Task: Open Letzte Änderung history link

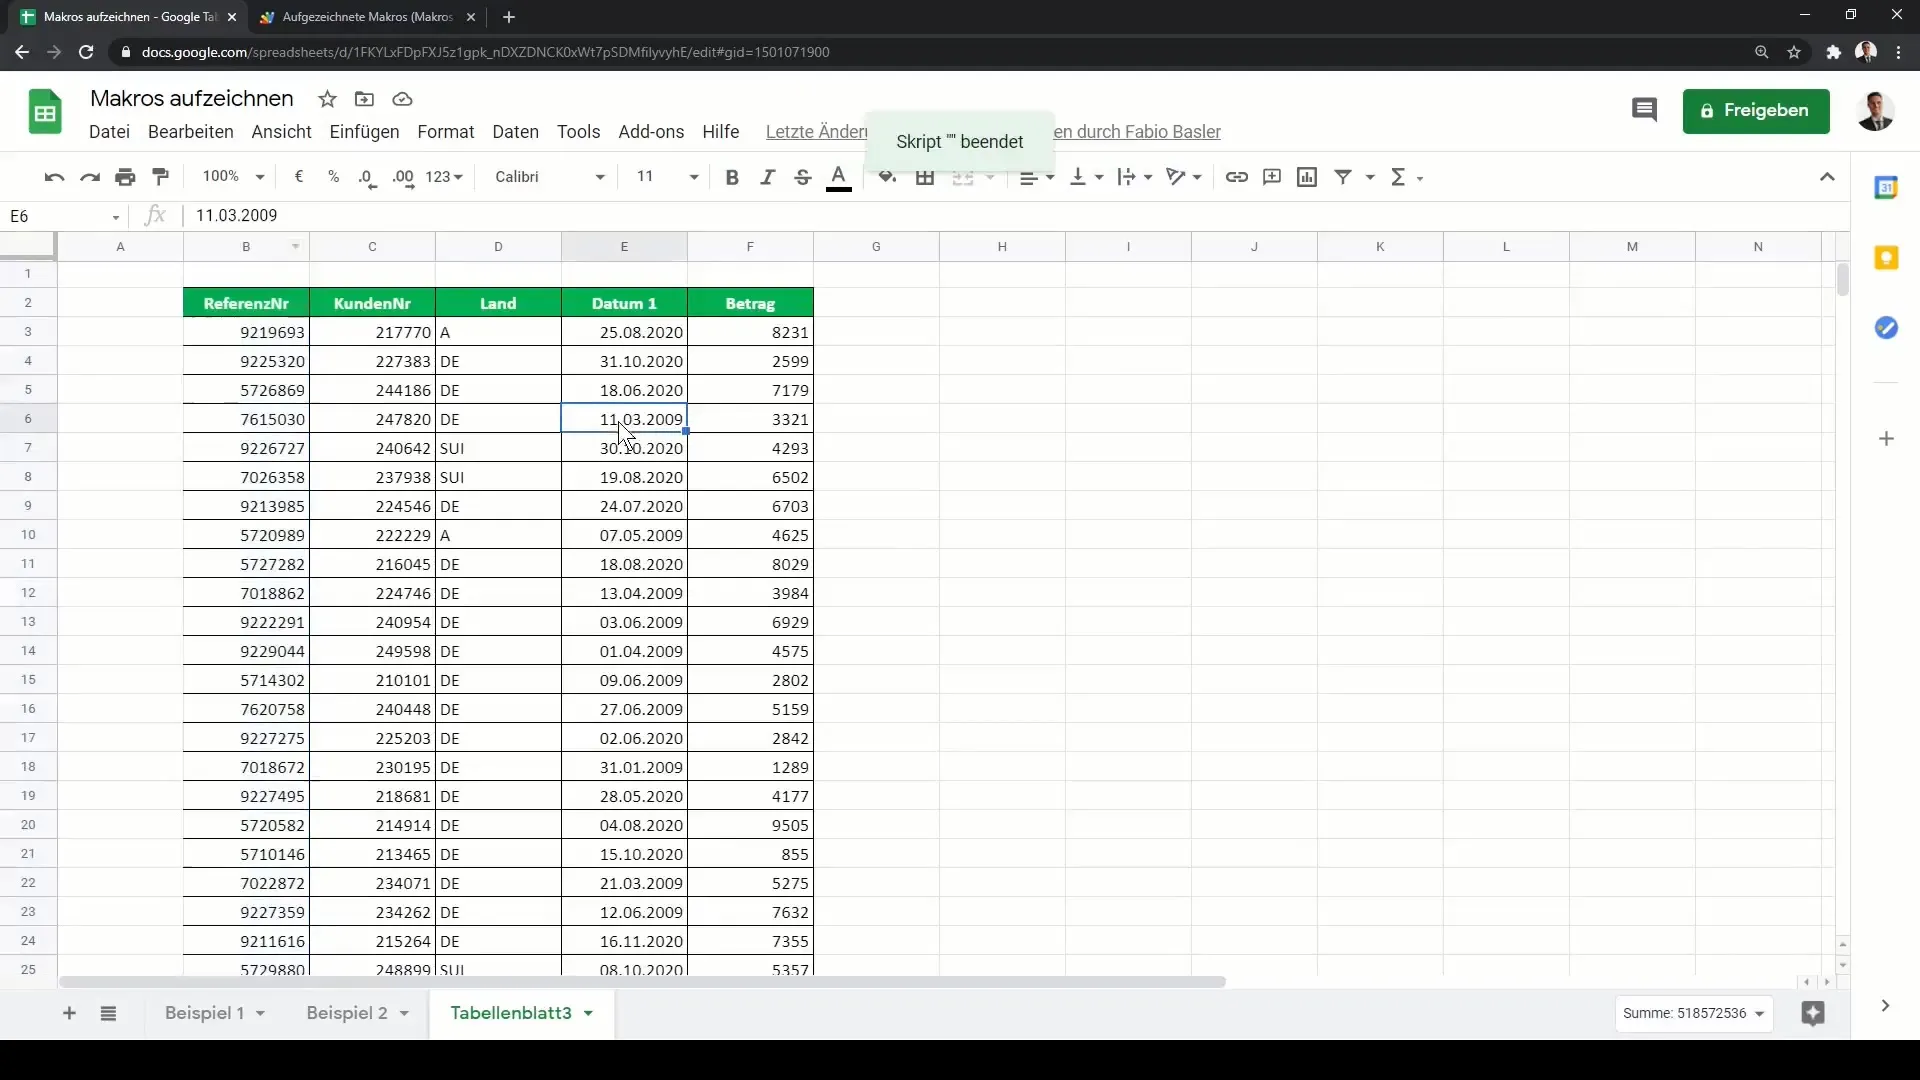Action: tap(816, 132)
